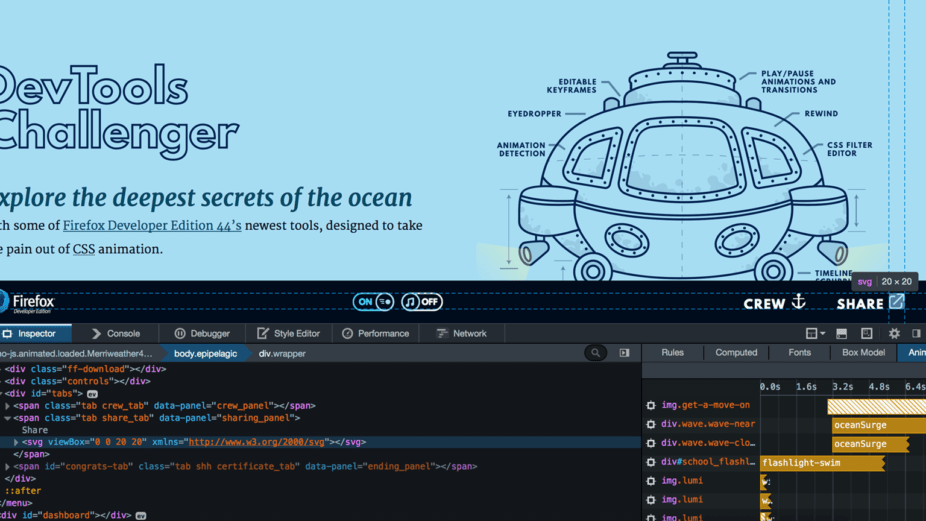The image size is (926, 521).
Task: Switch to the Network tab
Action: pyautogui.click(x=461, y=334)
